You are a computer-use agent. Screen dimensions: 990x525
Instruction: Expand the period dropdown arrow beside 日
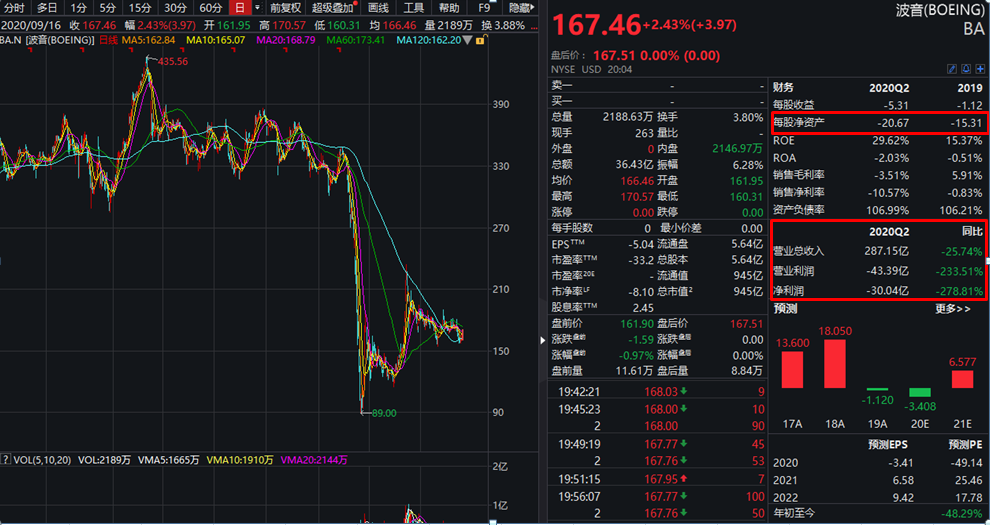tap(258, 8)
